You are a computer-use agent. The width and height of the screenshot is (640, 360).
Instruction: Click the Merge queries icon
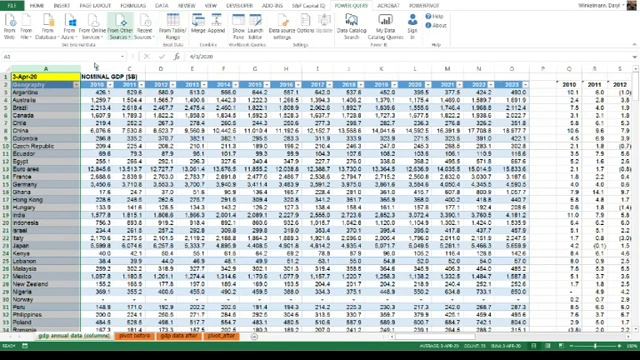point(198,24)
